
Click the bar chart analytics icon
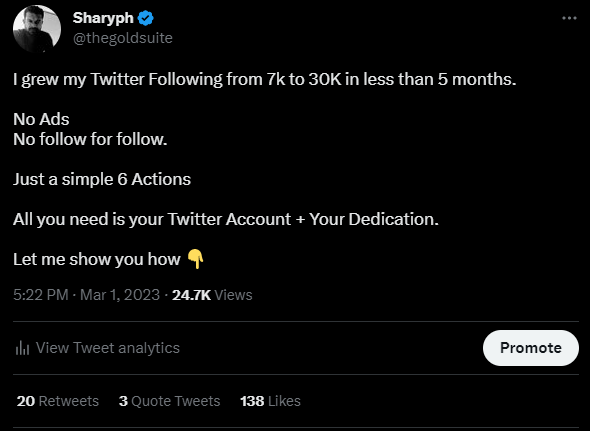pyautogui.click(x=22, y=348)
